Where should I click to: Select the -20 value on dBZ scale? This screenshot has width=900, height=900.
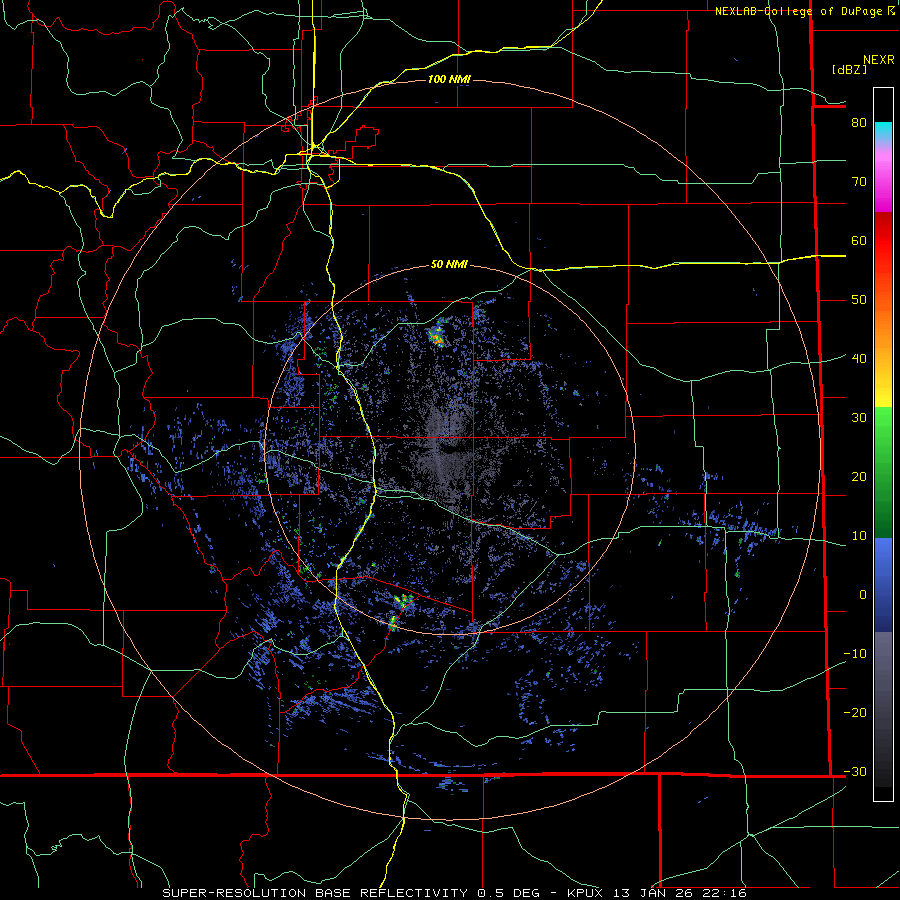click(855, 712)
